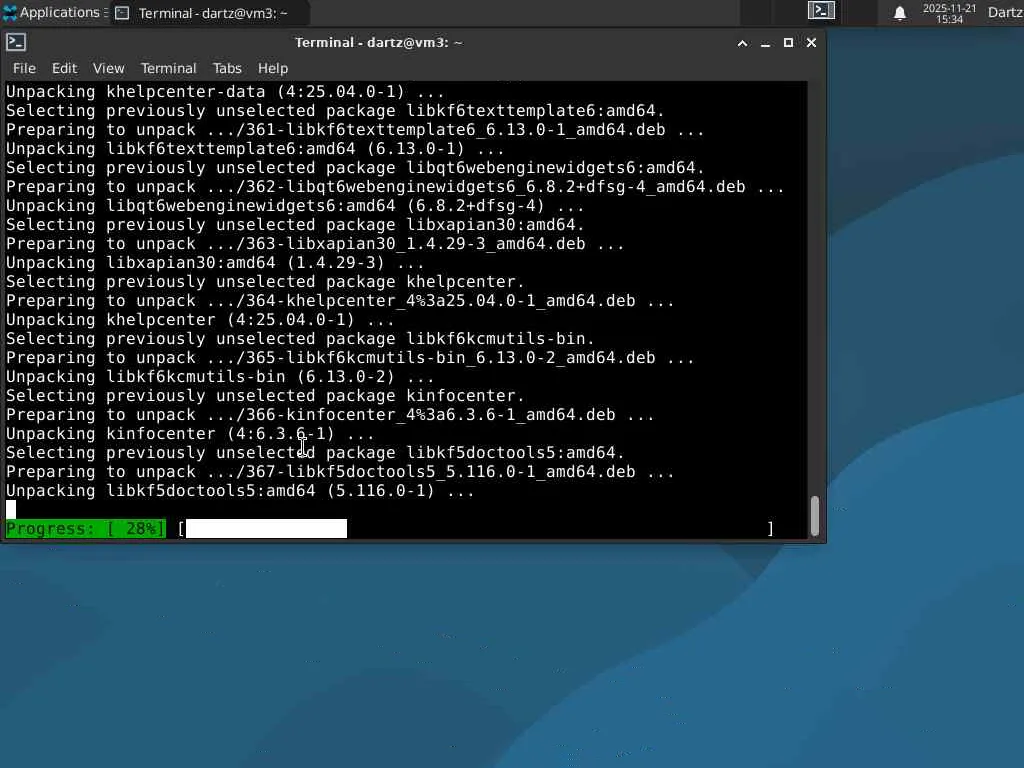This screenshot has height=768, width=1024.
Task: Click 'Unpacking libqt6webenginewidgets6:amd64 (6.8.2+dfsg-4)' line
Action: coord(295,205)
